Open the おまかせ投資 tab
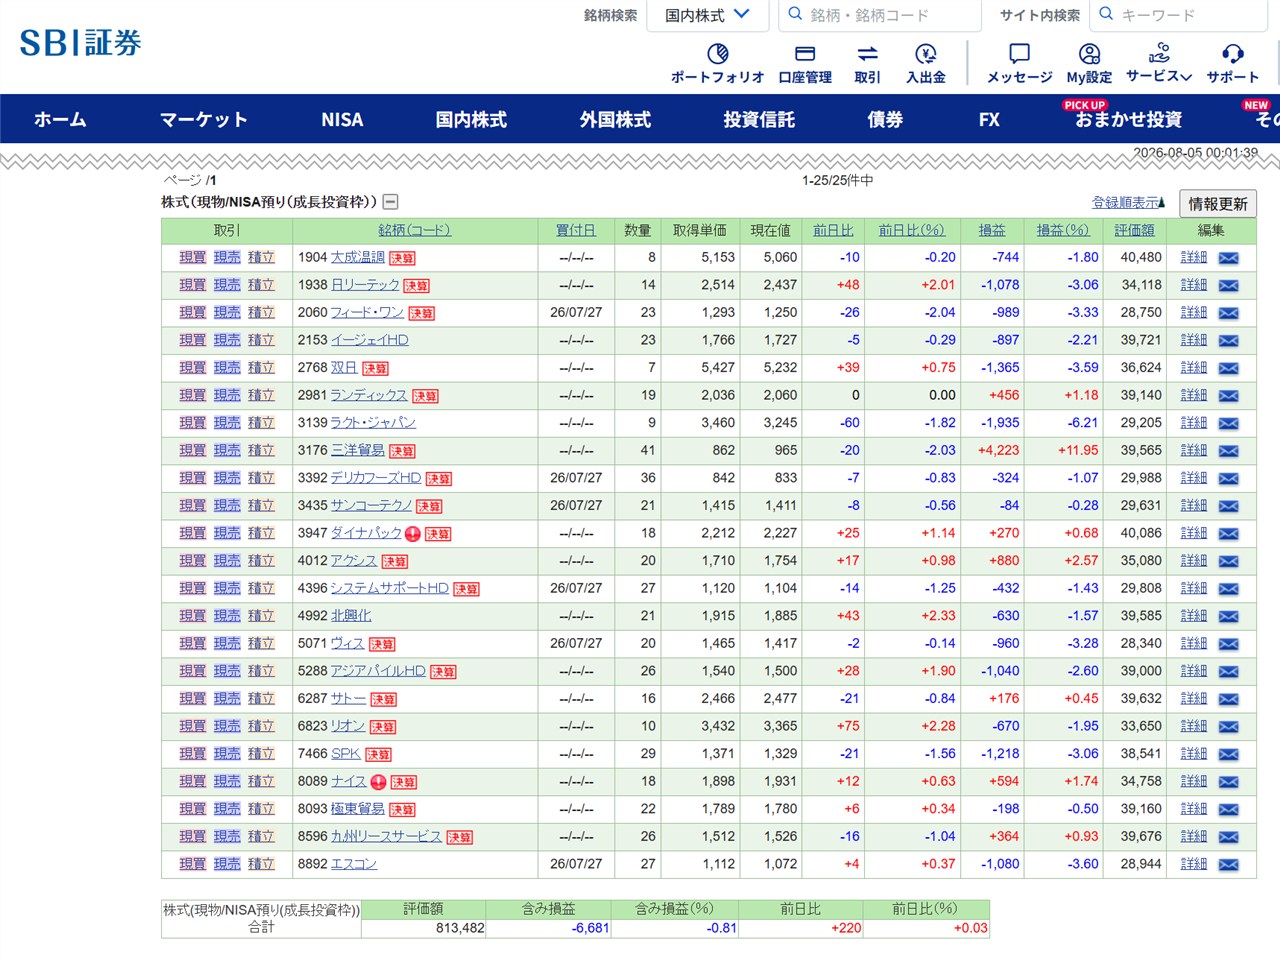 pyautogui.click(x=1128, y=119)
